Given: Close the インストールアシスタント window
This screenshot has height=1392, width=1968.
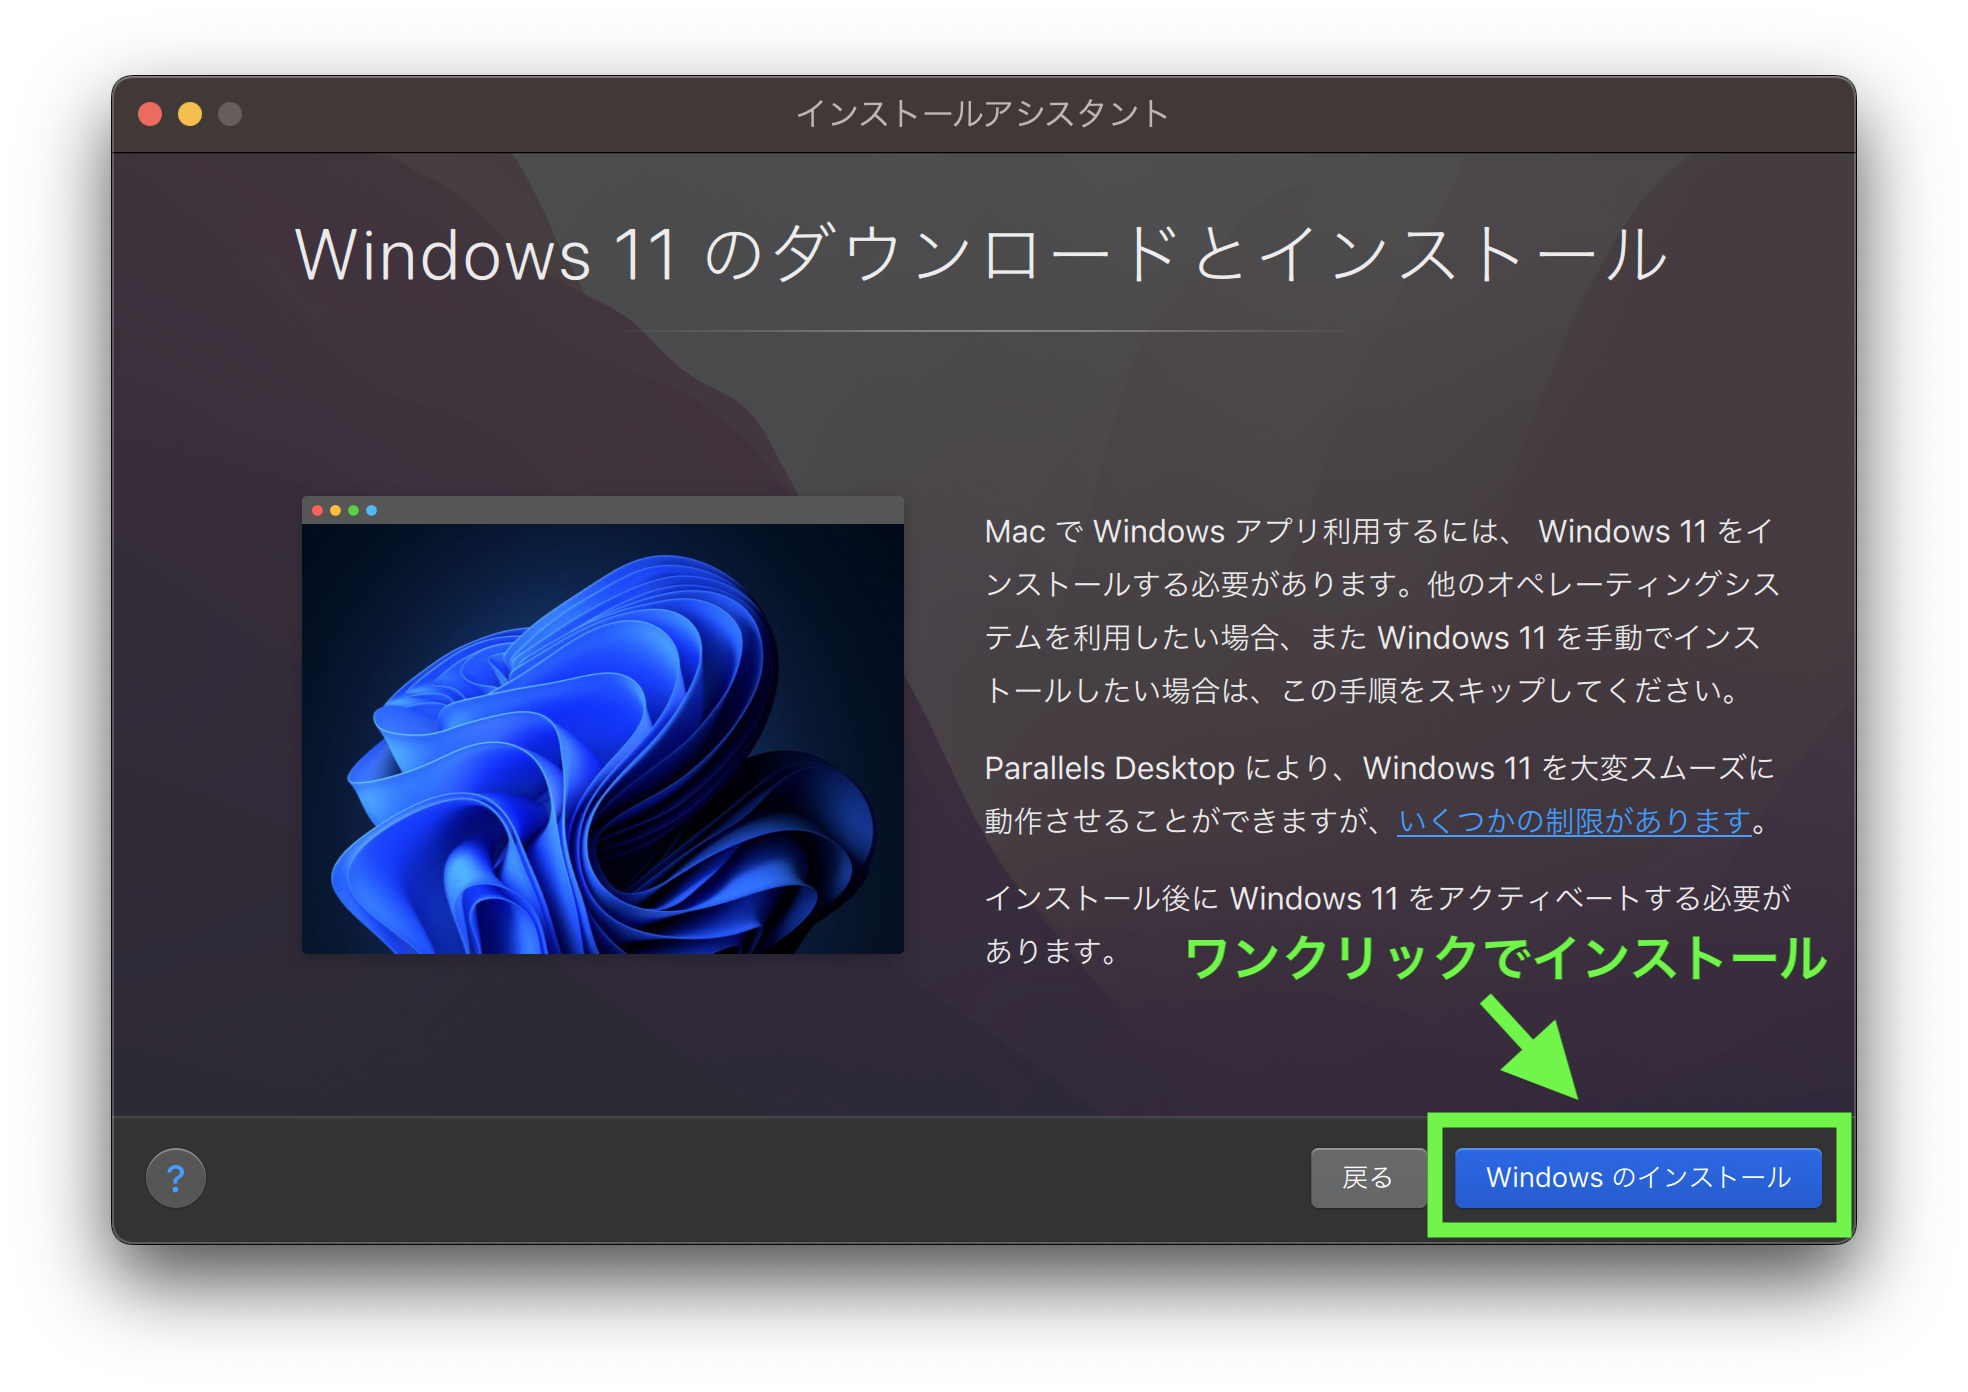Looking at the screenshot, I should pos(150,114).
